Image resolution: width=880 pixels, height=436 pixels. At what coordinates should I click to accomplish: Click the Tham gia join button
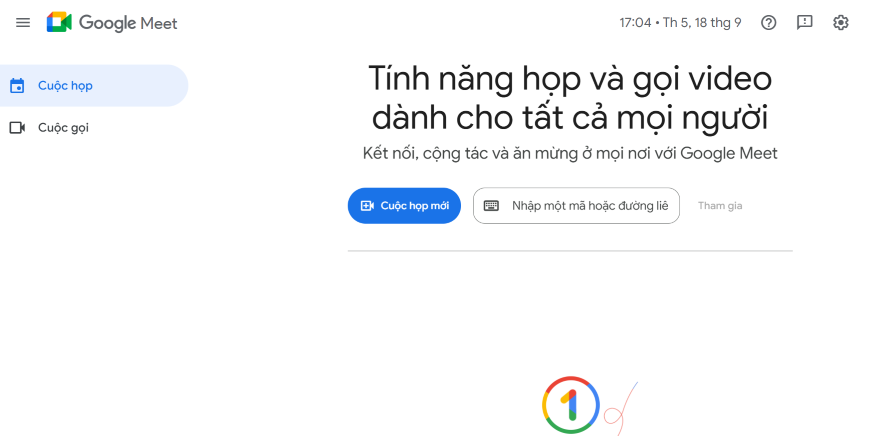(720, 205)
